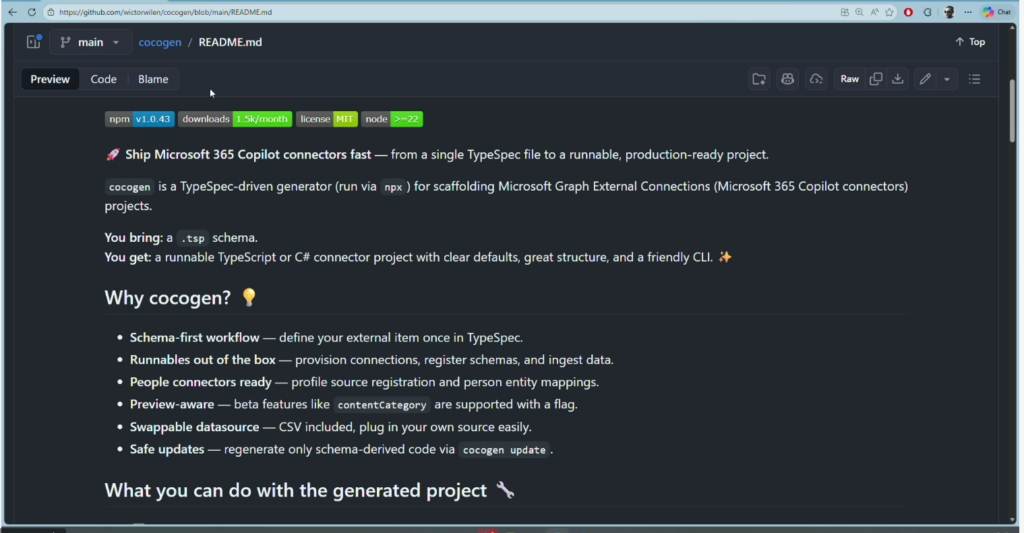The image size is (1024, 533).
Task: Open browser settings and more menu
Action: pos(968,12)
